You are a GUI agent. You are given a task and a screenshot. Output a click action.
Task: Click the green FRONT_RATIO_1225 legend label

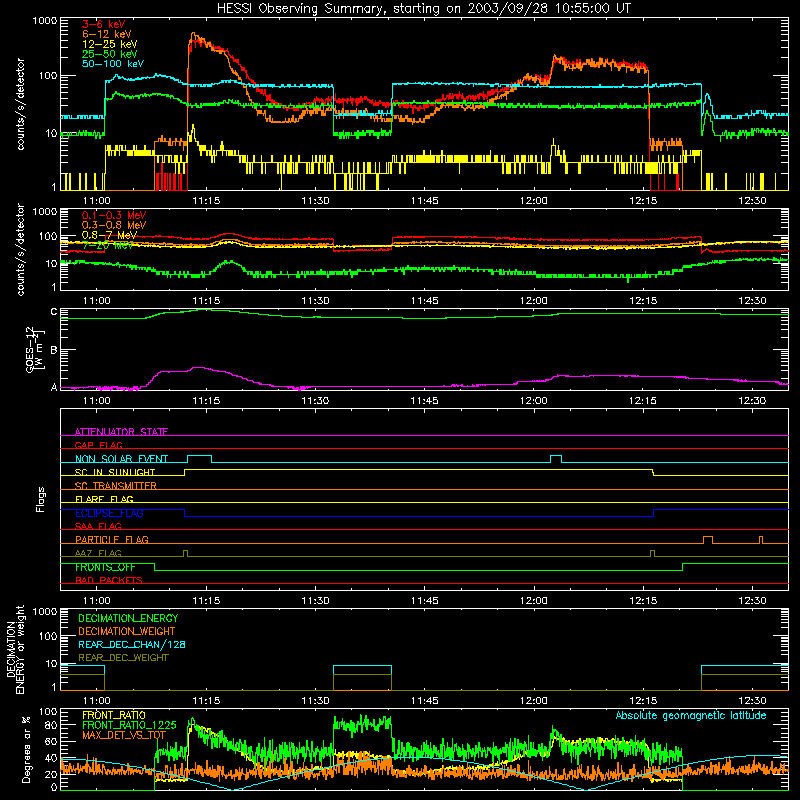click(129, 725)
